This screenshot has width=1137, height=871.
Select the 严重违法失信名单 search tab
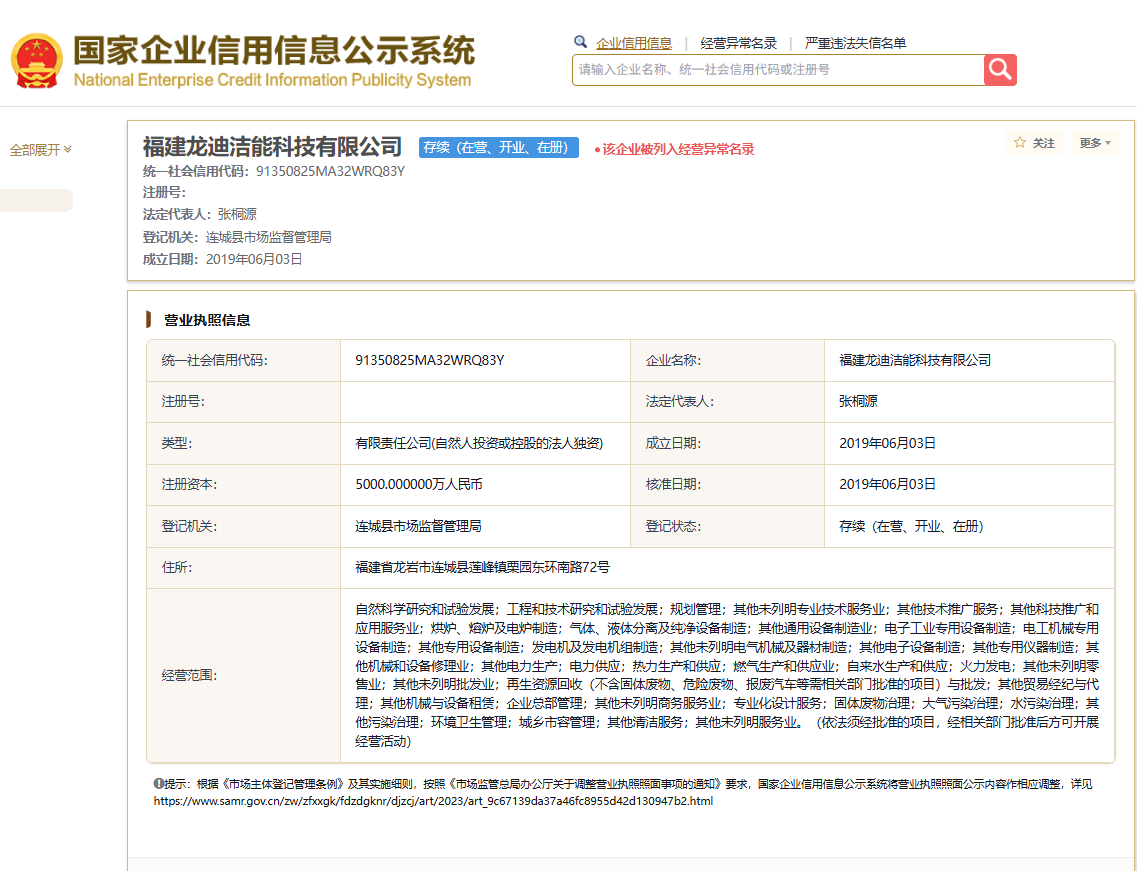[x=855, y=44]
